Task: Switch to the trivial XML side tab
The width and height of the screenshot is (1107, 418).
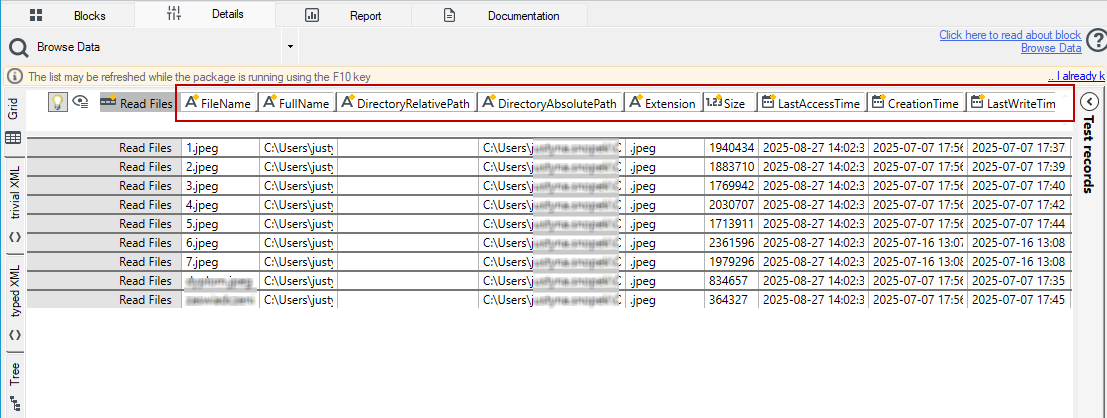Action: coord(14,205)
